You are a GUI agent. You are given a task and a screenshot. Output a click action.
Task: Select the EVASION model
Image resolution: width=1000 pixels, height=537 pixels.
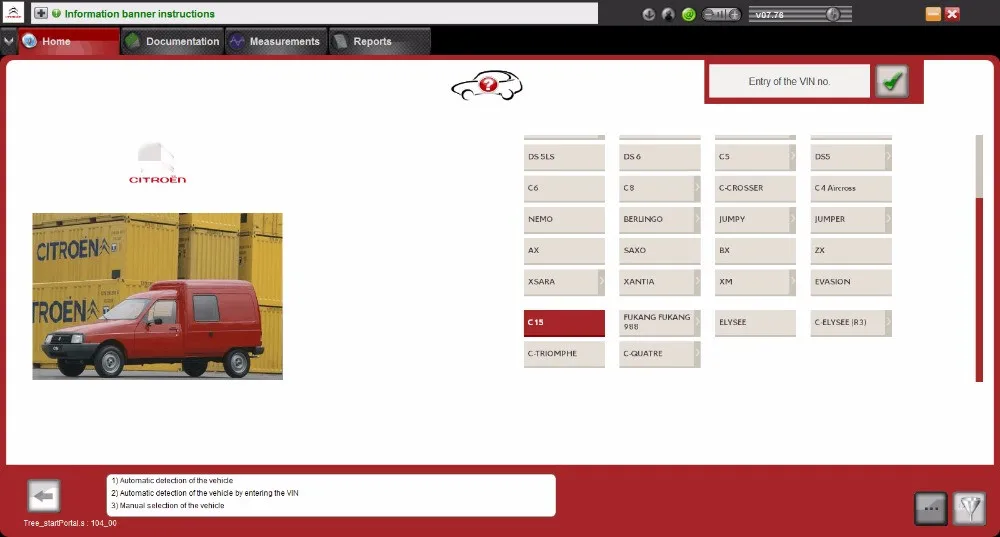click(851, 282)
